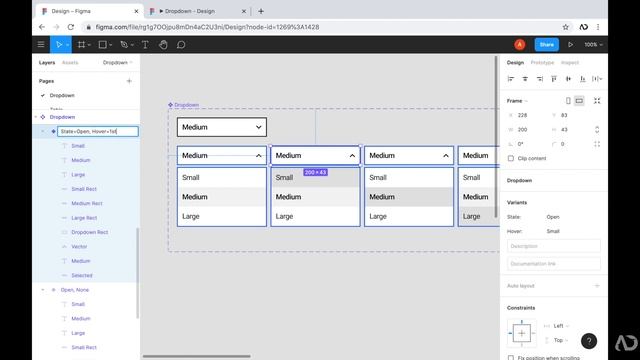The image size is (640, 360).
Task: Open the zoom level 100% dropdown
Action: pos(593,44)
